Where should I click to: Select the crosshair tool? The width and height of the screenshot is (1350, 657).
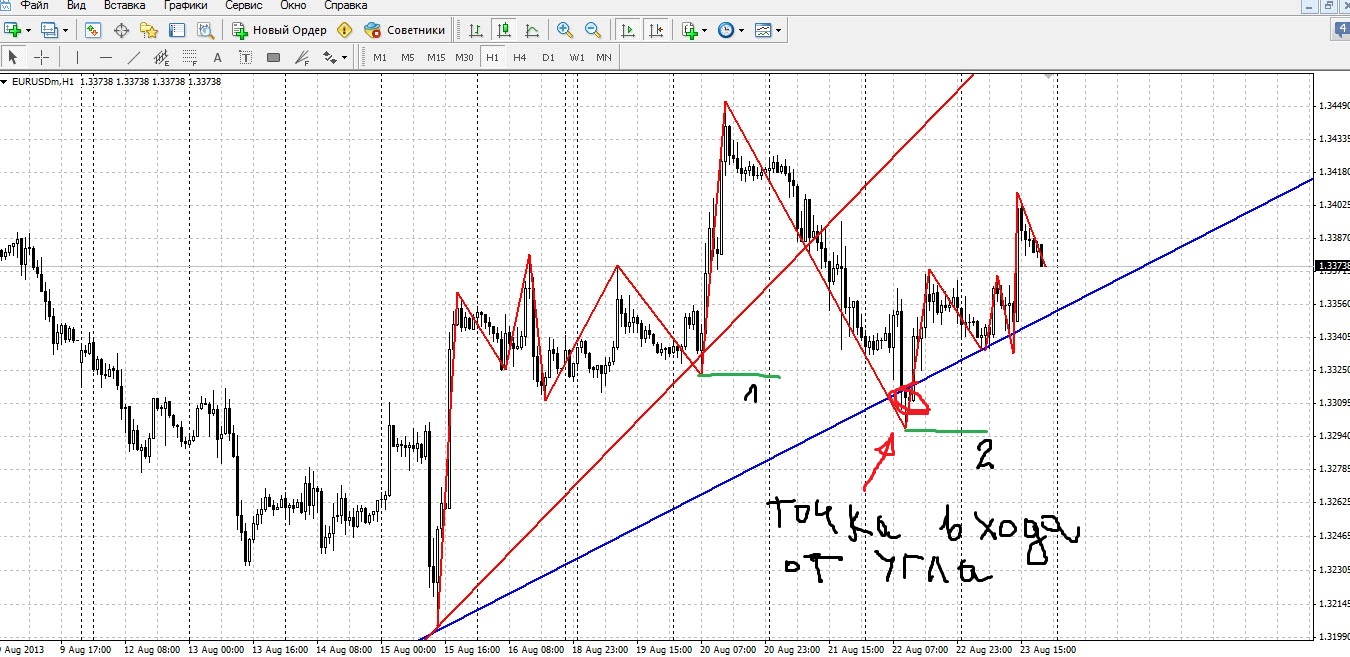42,57
